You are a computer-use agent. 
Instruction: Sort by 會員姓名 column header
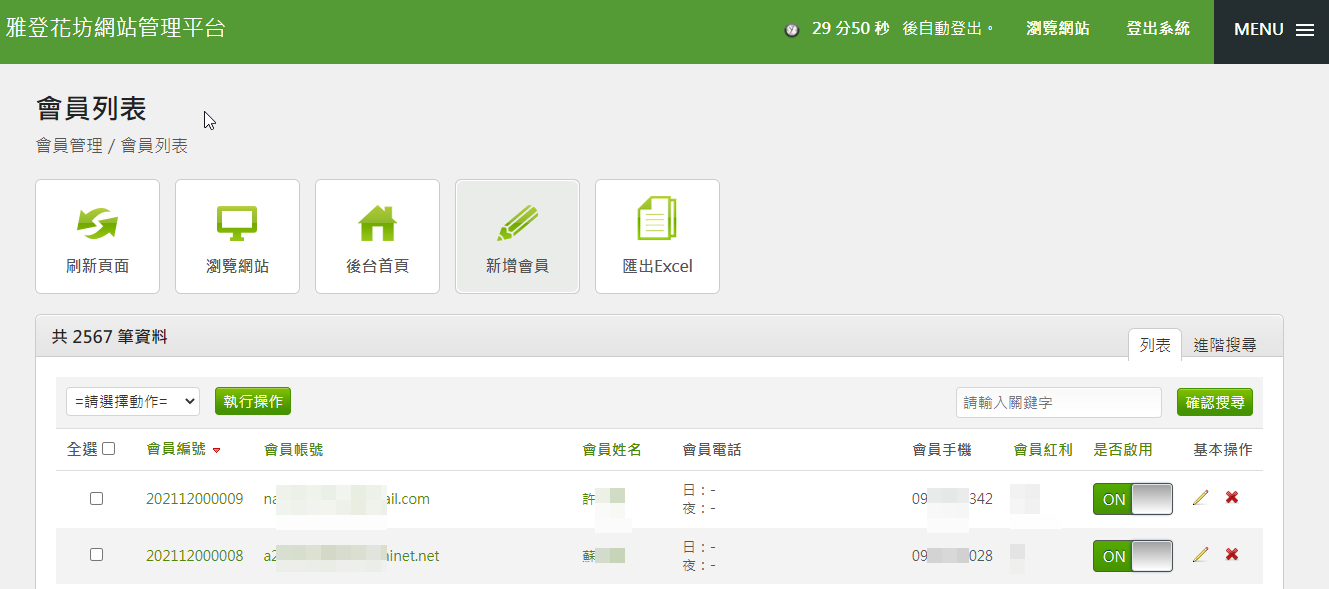(612, 450)
